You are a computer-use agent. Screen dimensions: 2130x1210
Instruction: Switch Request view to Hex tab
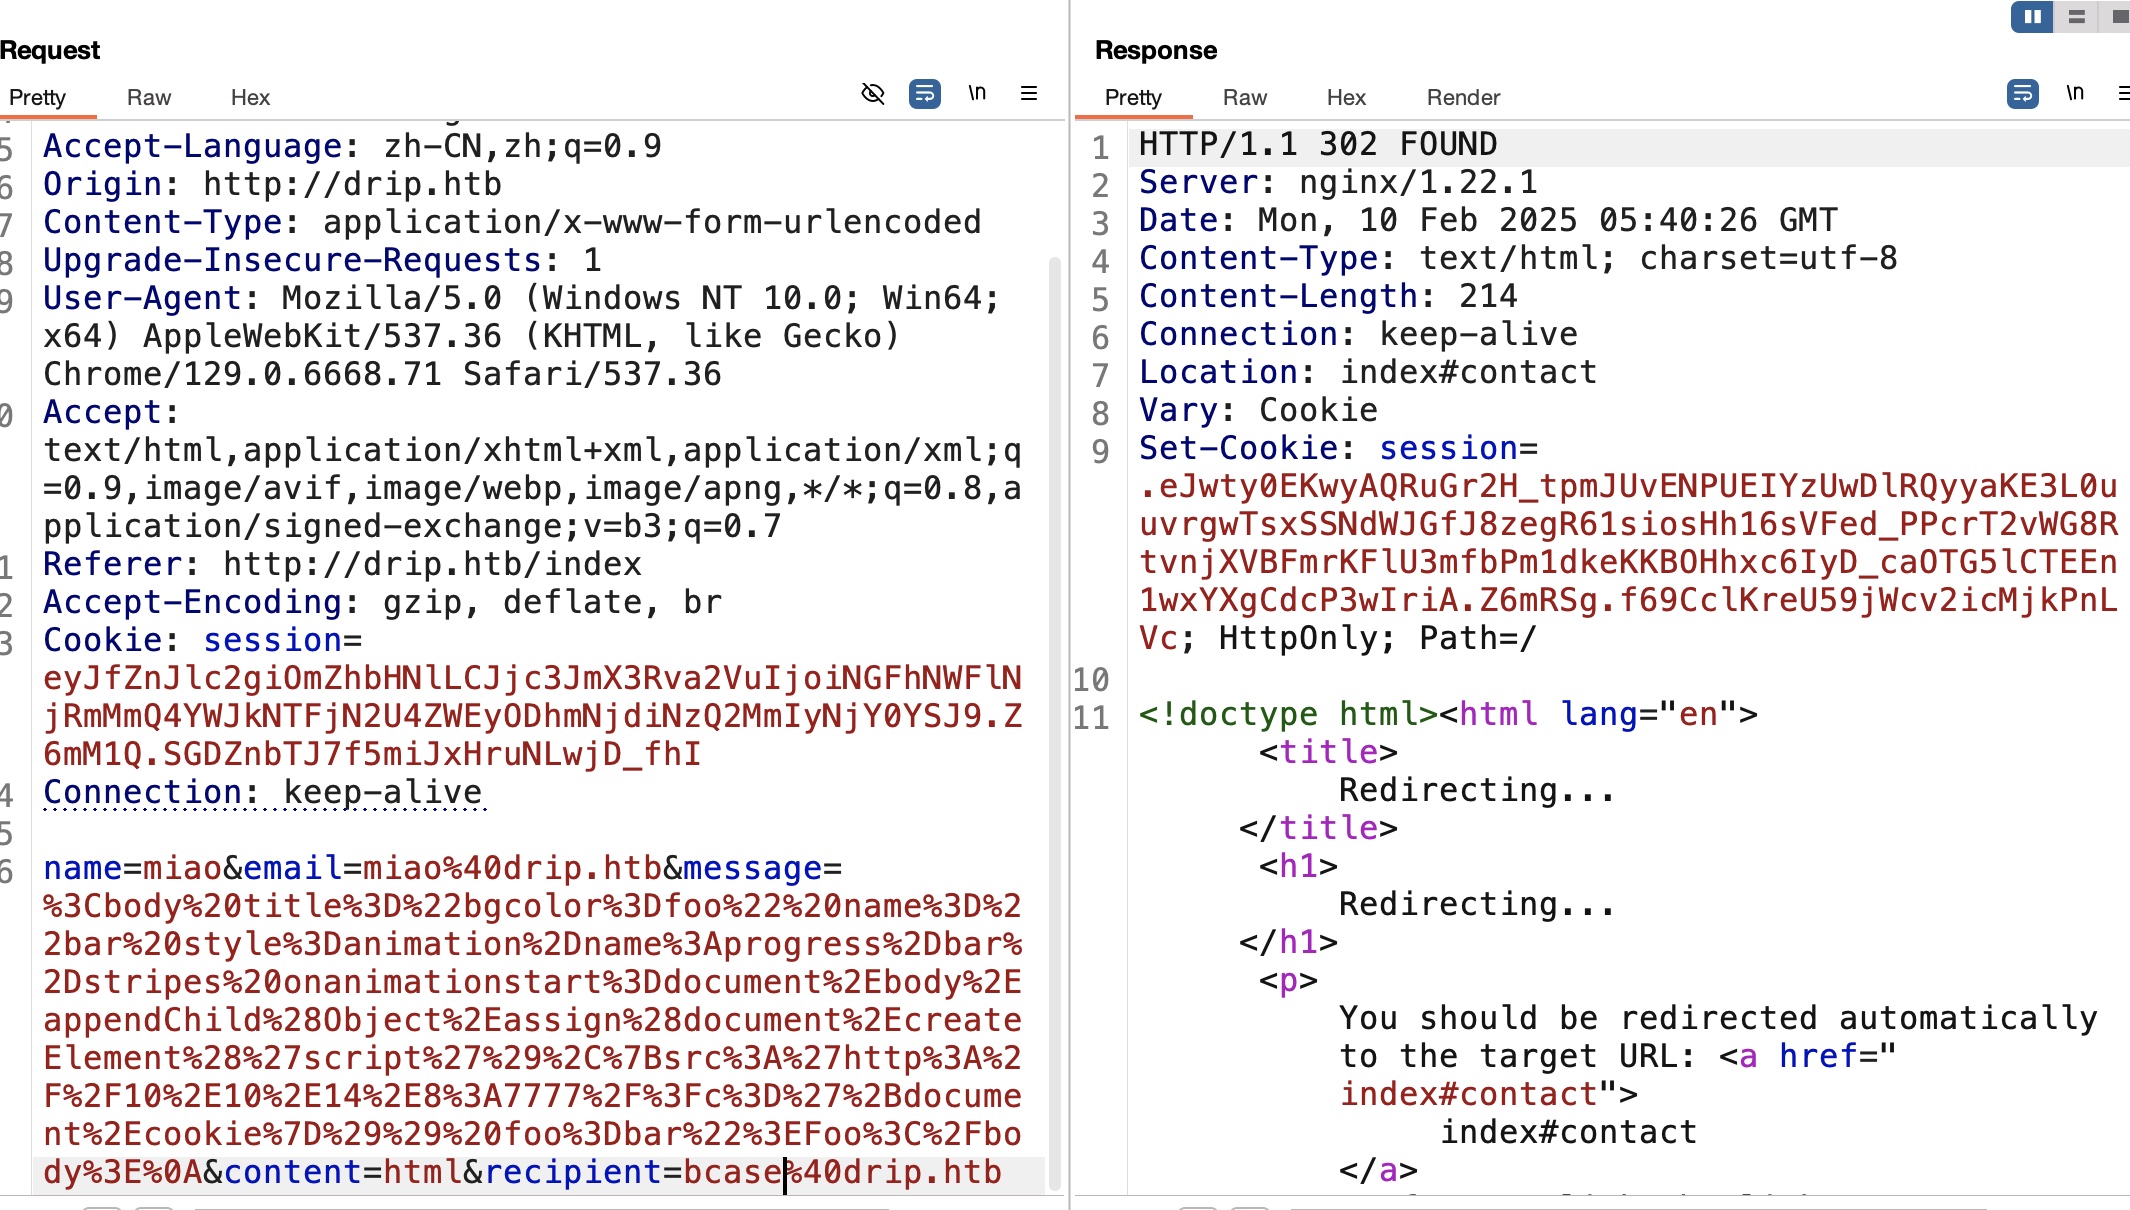tap(250, 98)
